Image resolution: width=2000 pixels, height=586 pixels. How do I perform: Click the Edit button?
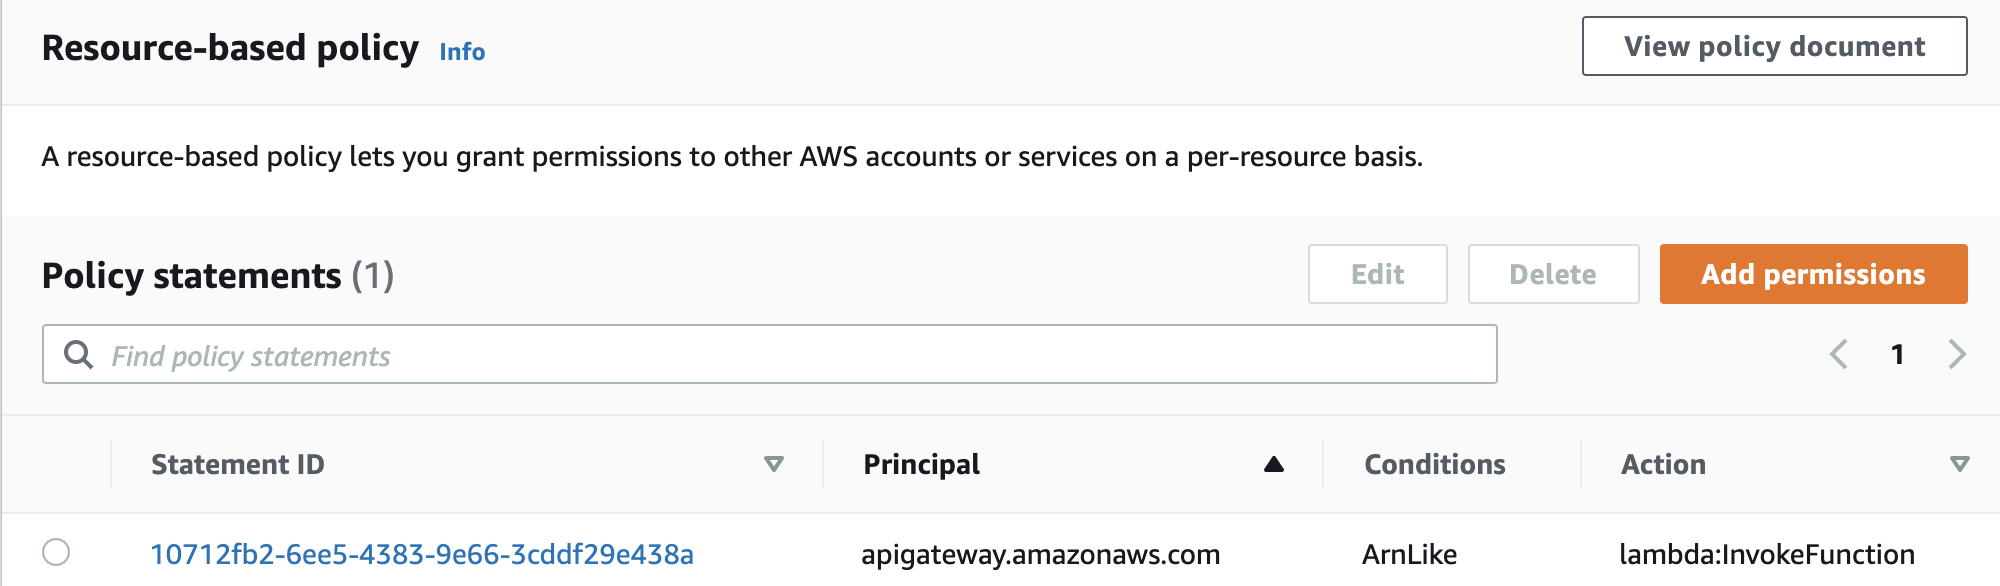pyautogui.click(x=1377, y=274)
